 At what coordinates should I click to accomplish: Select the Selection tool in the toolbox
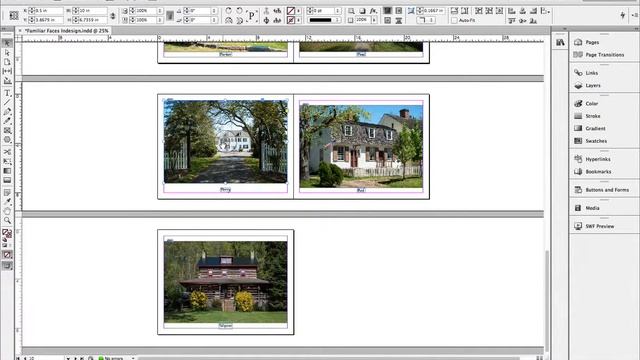(7, 43)
